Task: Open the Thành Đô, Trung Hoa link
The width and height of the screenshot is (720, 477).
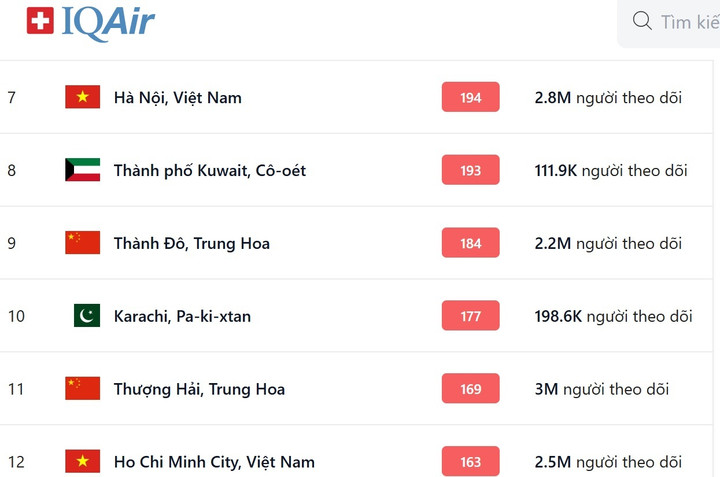Action: click(192, 244)
